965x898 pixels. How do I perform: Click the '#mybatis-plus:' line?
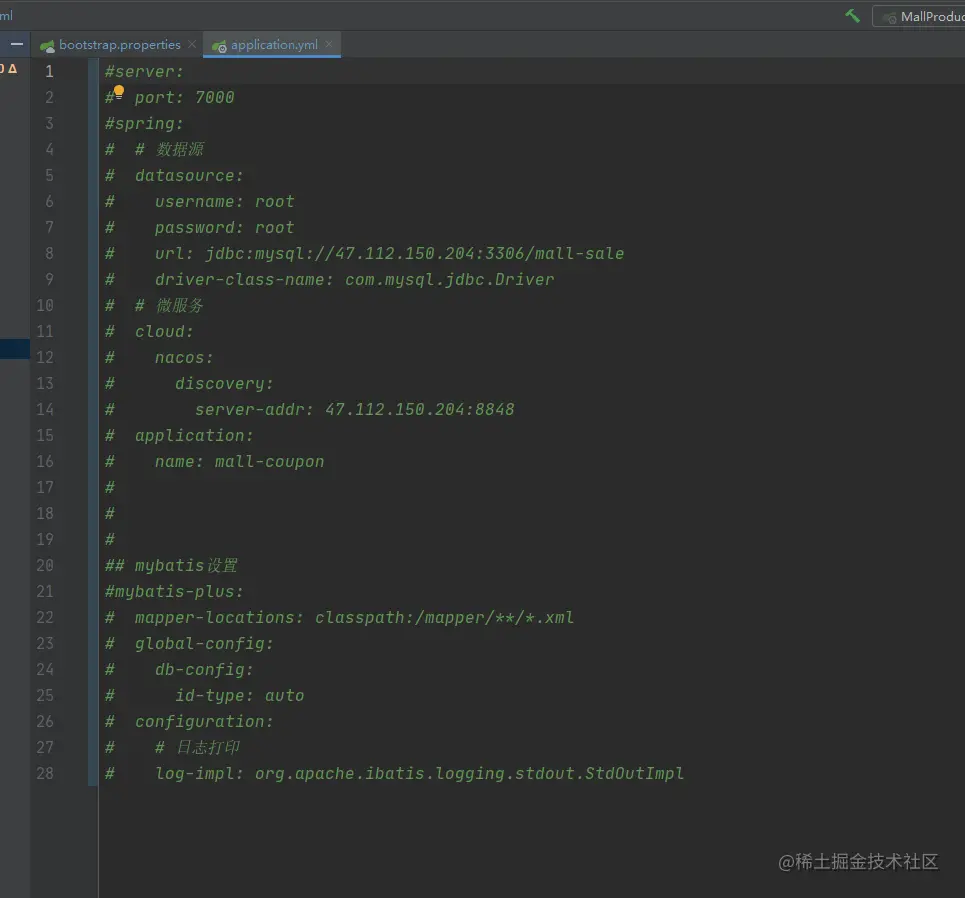(x=174, y=591)
